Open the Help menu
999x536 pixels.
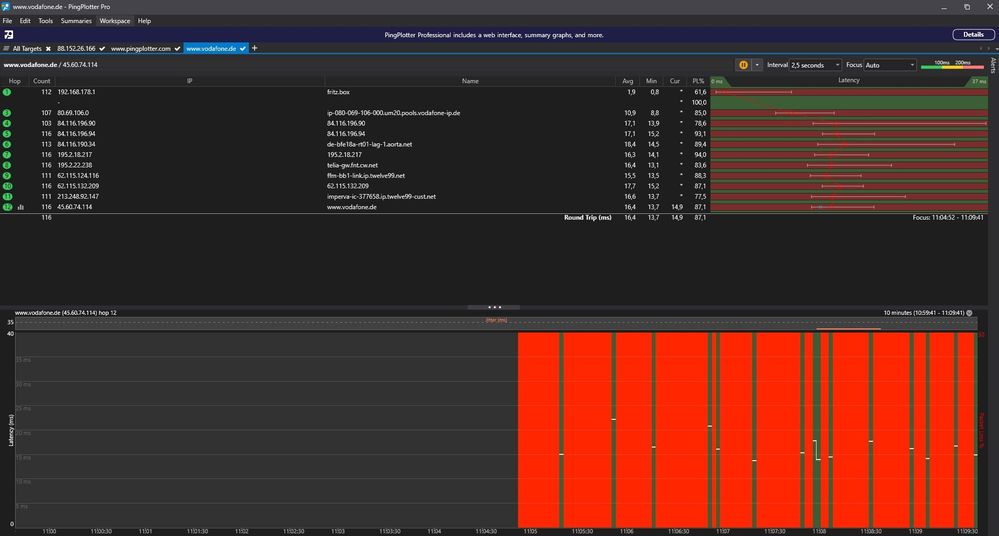145,21
